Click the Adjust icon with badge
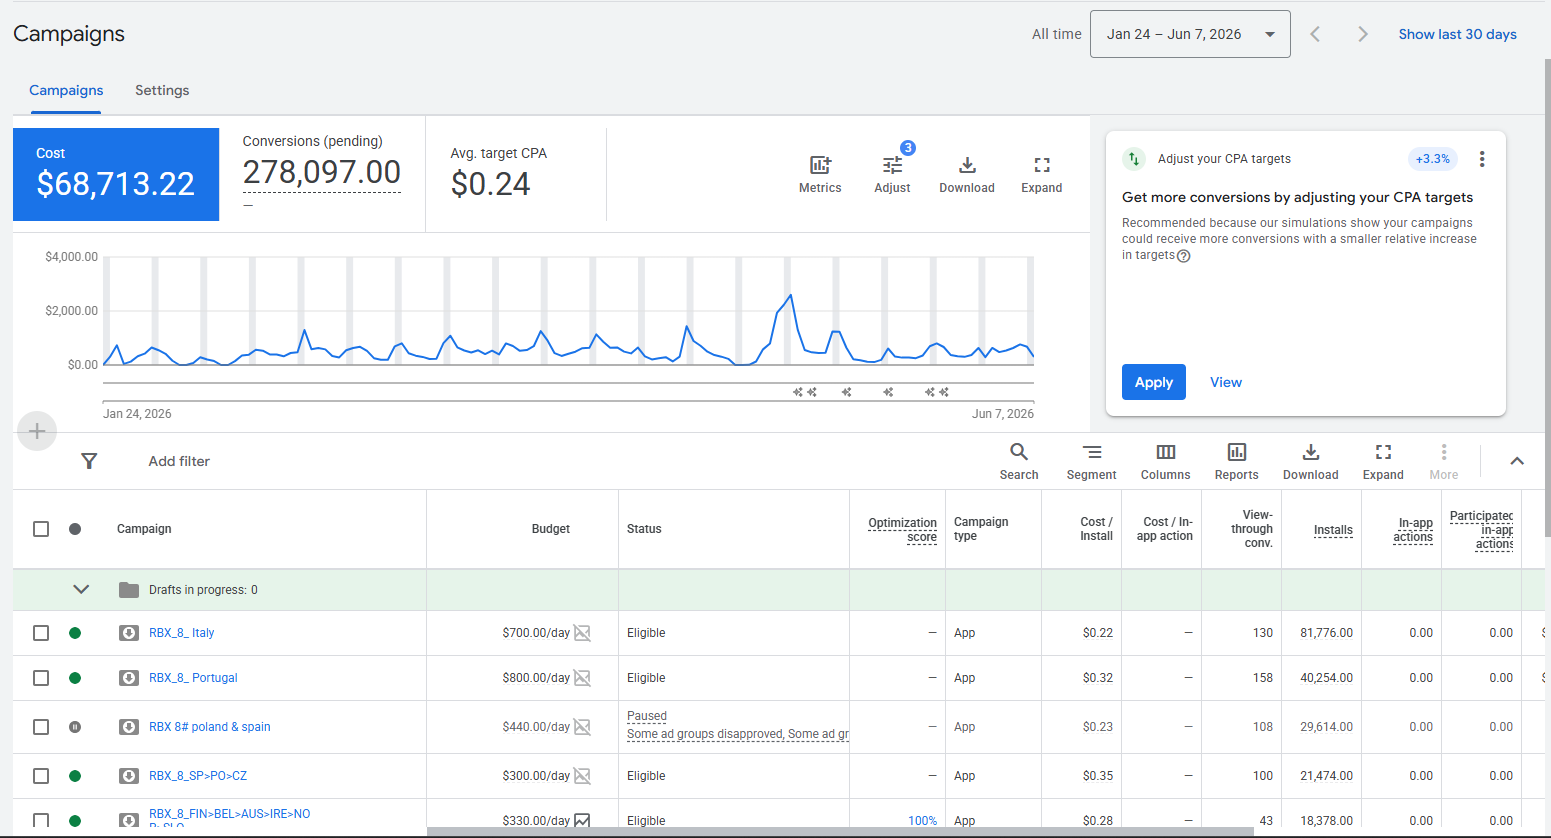This screenshot has height=838, width=1551. pos(892,165)
